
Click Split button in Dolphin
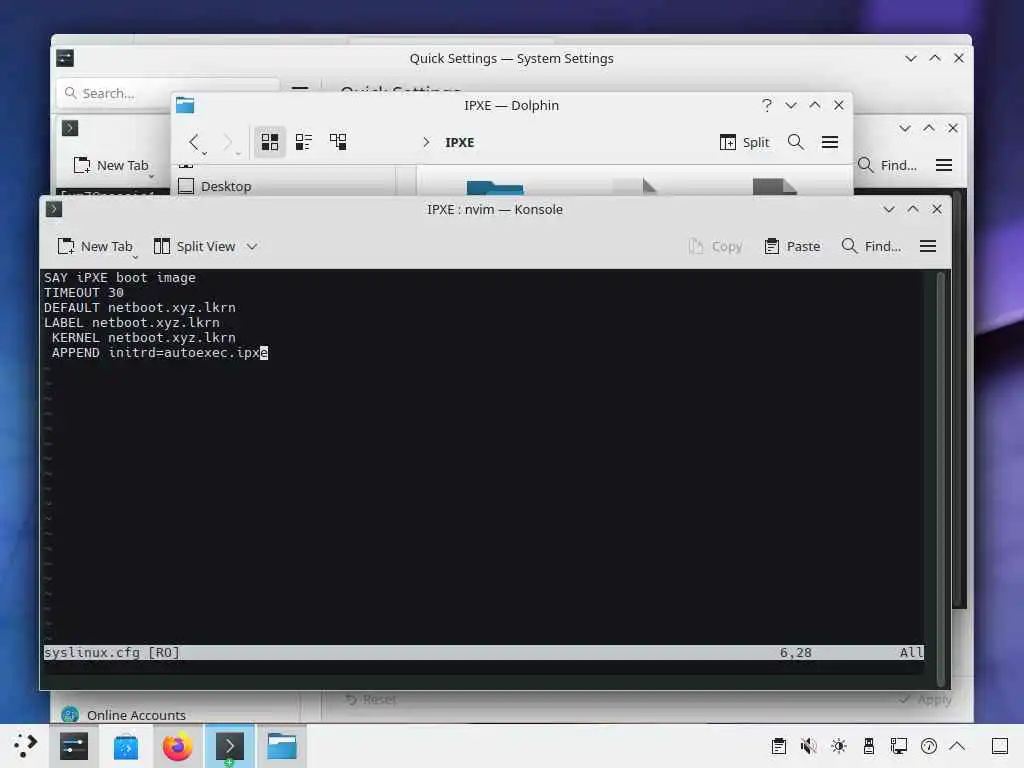pyautogui.click(x=744, y=142)
